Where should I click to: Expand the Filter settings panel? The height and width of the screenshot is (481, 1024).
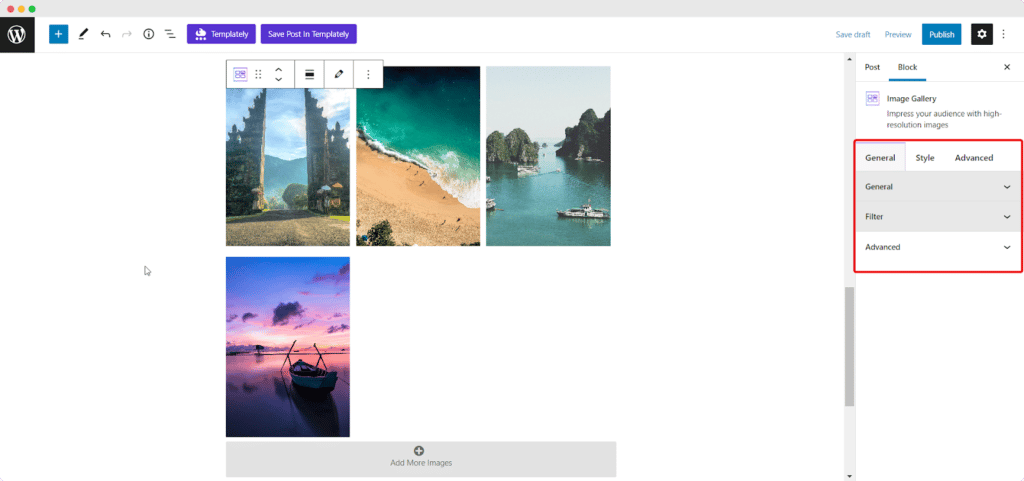(937, 217)
